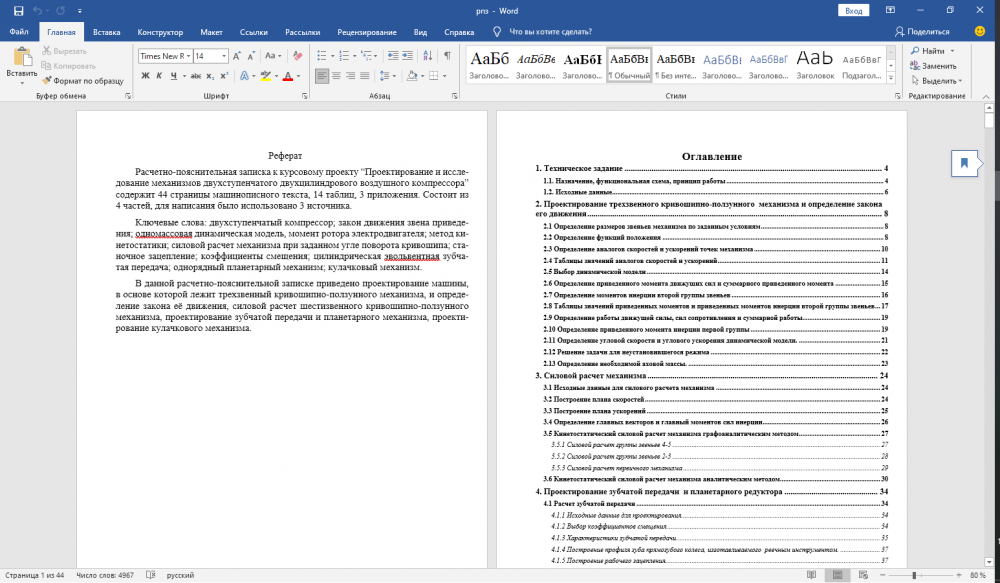Send feedback via the smiley face icon
The height and width of the screenshot is (583, 1000).
[x=980, y=31]
